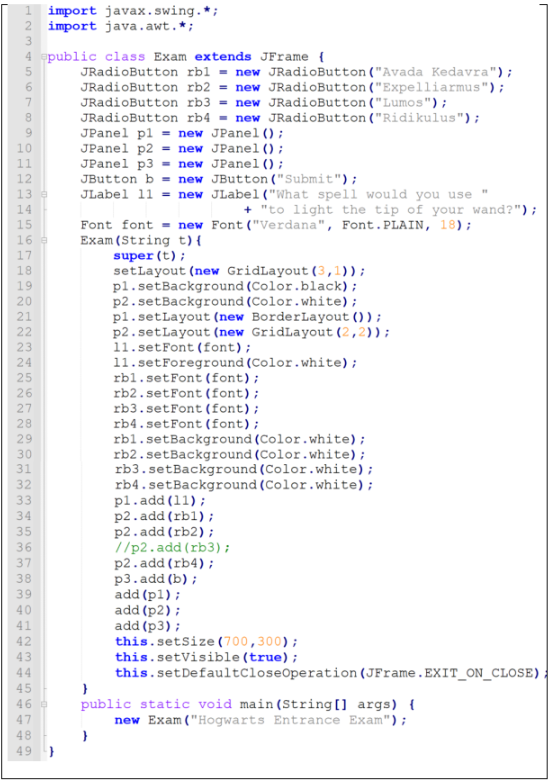Click String[] args in the main signature

(x=337, y=704)
